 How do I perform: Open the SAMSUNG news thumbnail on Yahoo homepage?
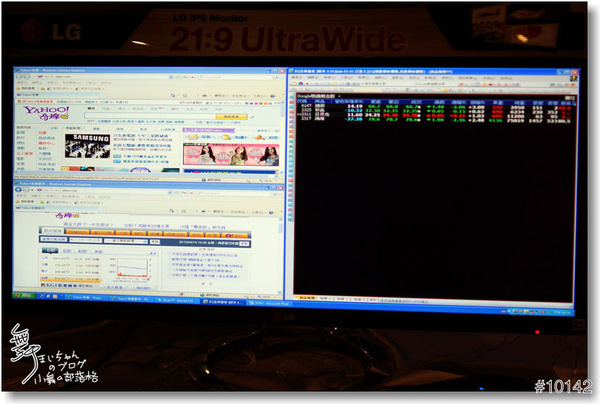point(87,146)
